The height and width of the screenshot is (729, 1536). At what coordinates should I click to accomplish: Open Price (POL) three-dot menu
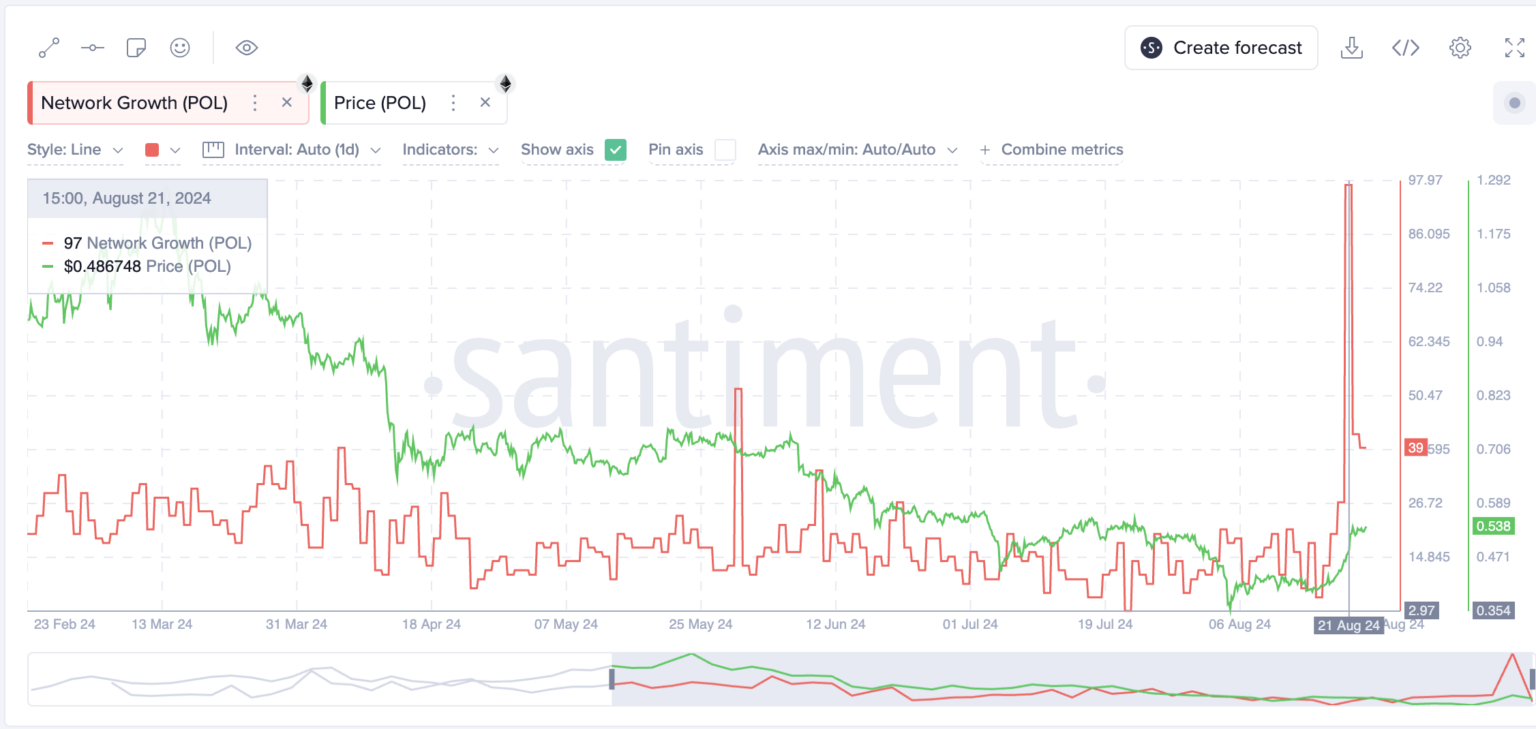click(x=453, y=103)
